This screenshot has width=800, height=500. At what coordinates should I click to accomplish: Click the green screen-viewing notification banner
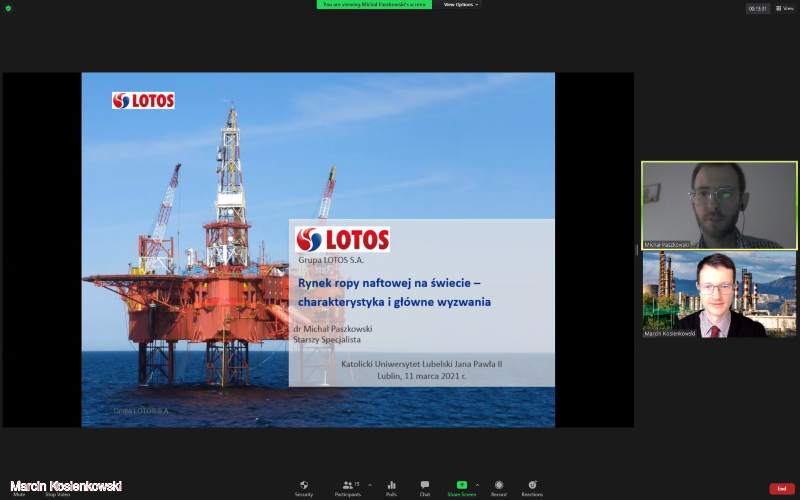[x=374, y=4]
